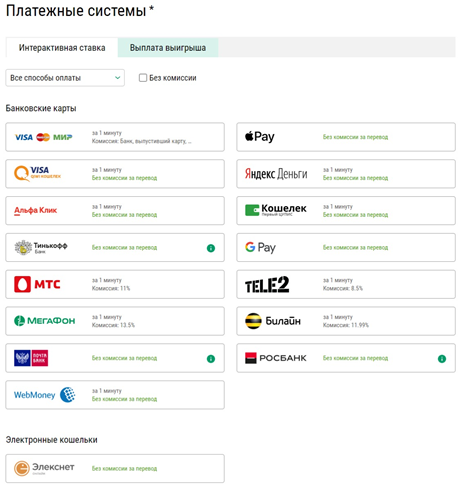465x490 pixels.
Task: Open info icon in Росбанк row
Action: coord(442,359)
